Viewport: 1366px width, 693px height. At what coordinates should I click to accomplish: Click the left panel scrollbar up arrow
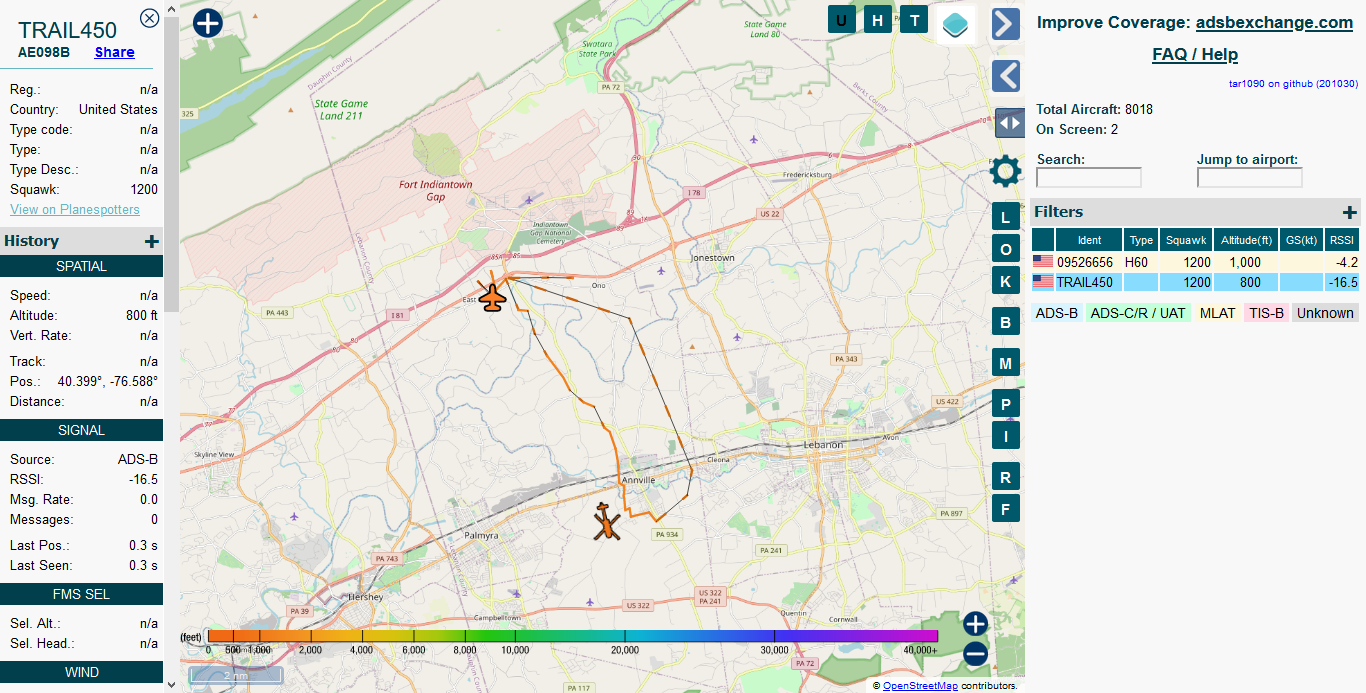(x=171, y=8)
